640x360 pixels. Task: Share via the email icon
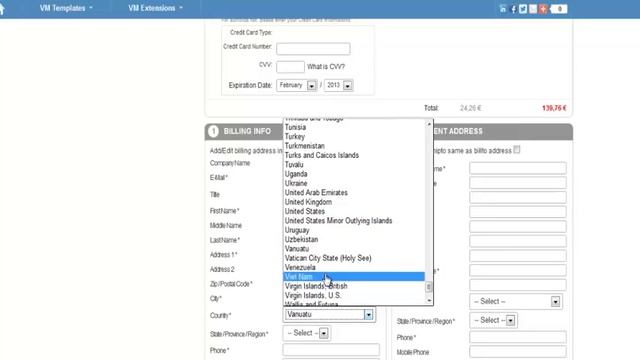pos(533,9)
